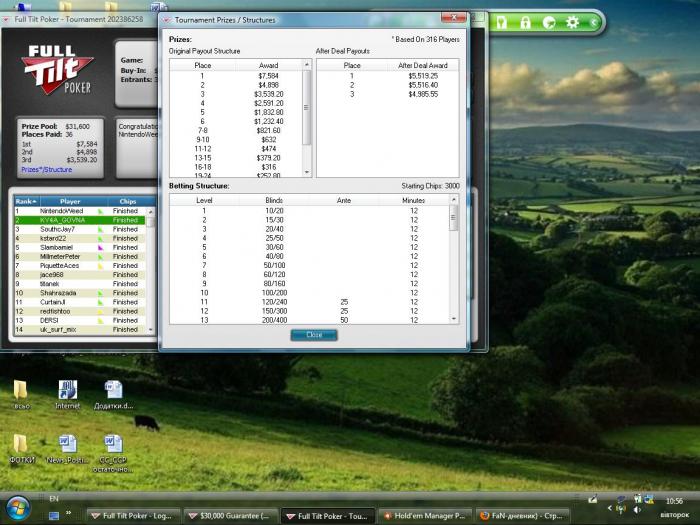Click the lock icon in green toolbar
Screen dimensions: 700x525
tap(525, 22)
